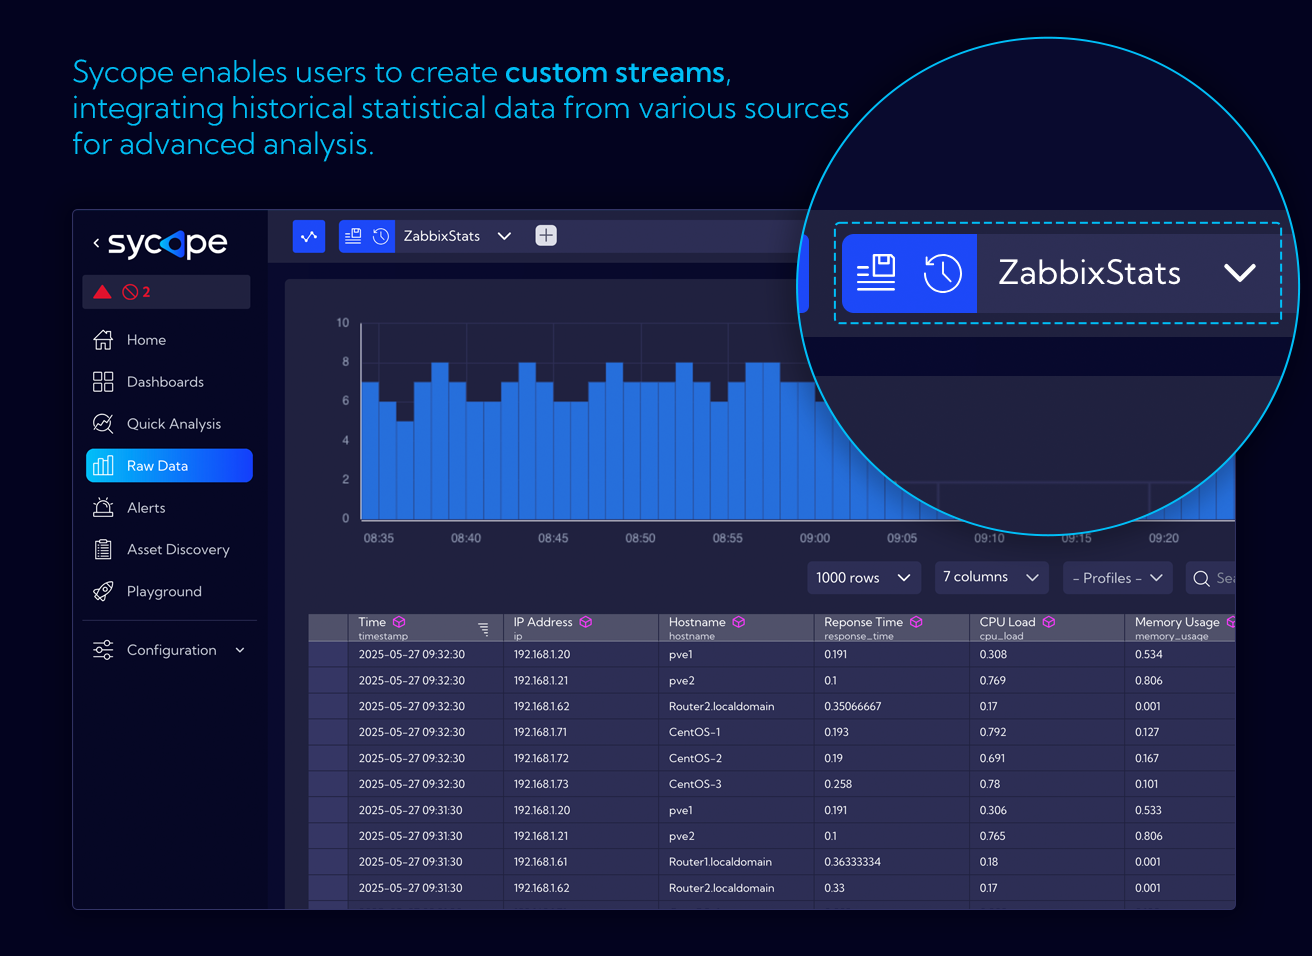Click the cube icon next to Hostname header
Screen dimensions: 1312x956
(x=739, y=622)
